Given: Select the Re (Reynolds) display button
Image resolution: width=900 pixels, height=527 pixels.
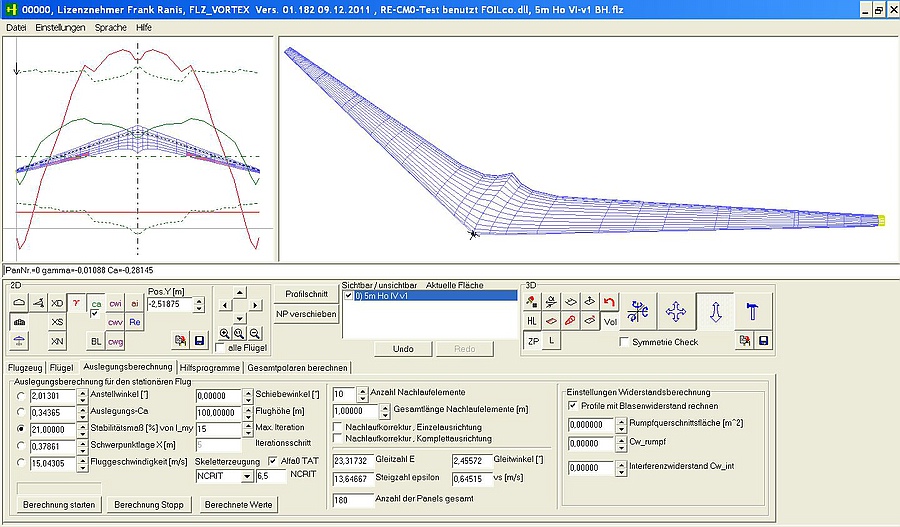Looking at the screenshot, I should pyautogui.click(x=135, y=322).
